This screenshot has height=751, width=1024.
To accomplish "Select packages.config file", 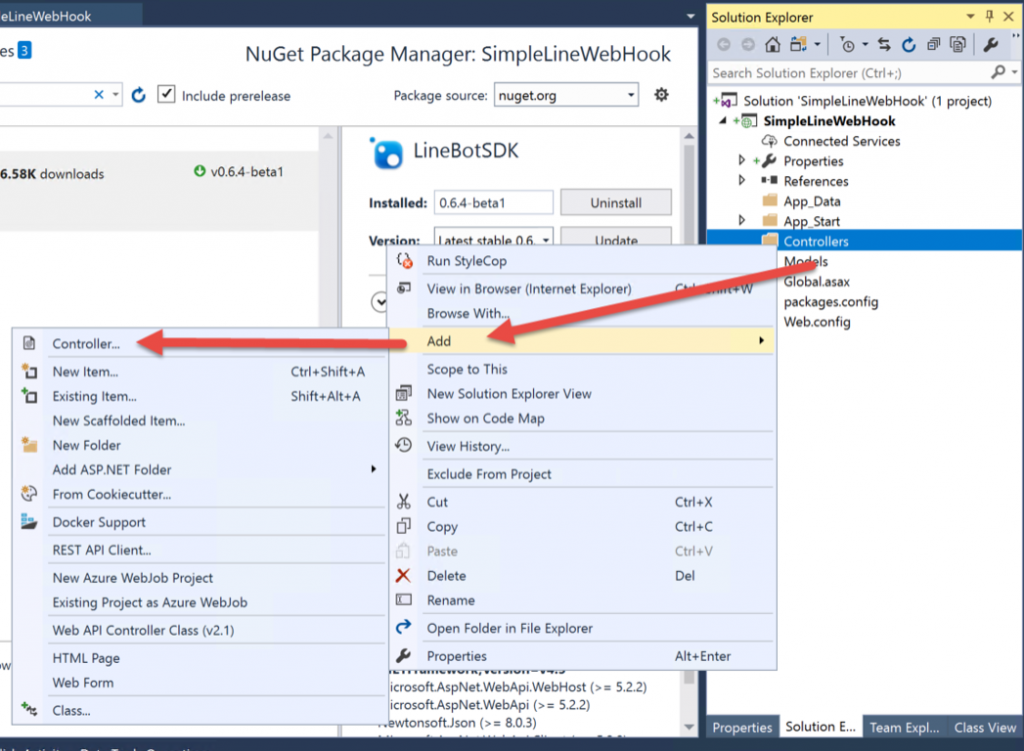I will [831, 302].
